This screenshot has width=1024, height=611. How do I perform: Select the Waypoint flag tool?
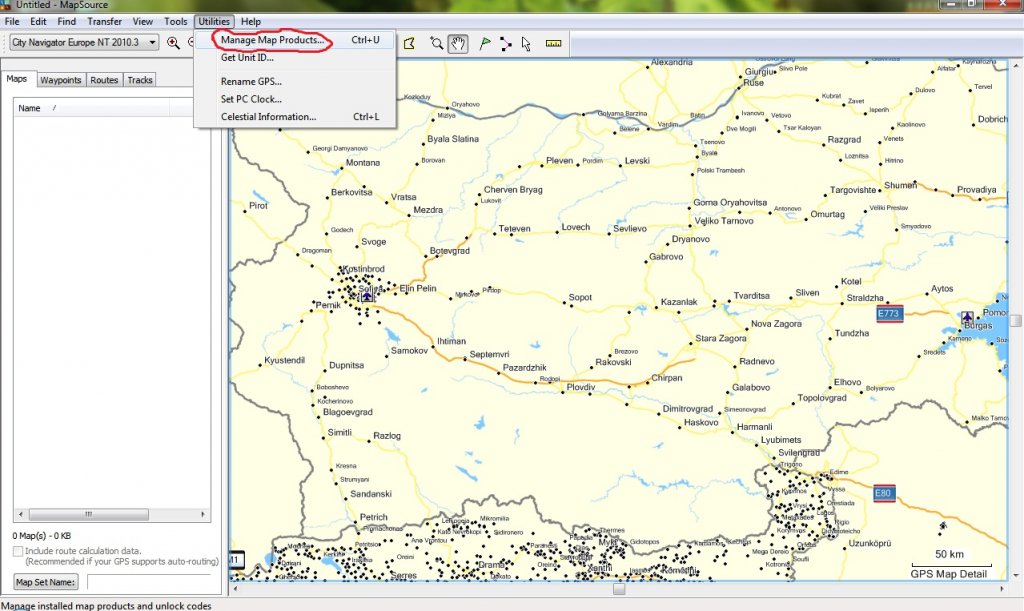[x=483, y=43]
